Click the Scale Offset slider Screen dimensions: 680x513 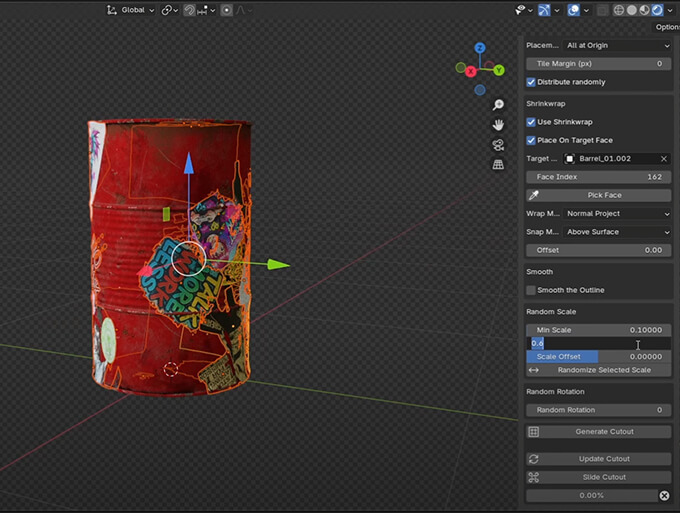click(x=598, y=356)
